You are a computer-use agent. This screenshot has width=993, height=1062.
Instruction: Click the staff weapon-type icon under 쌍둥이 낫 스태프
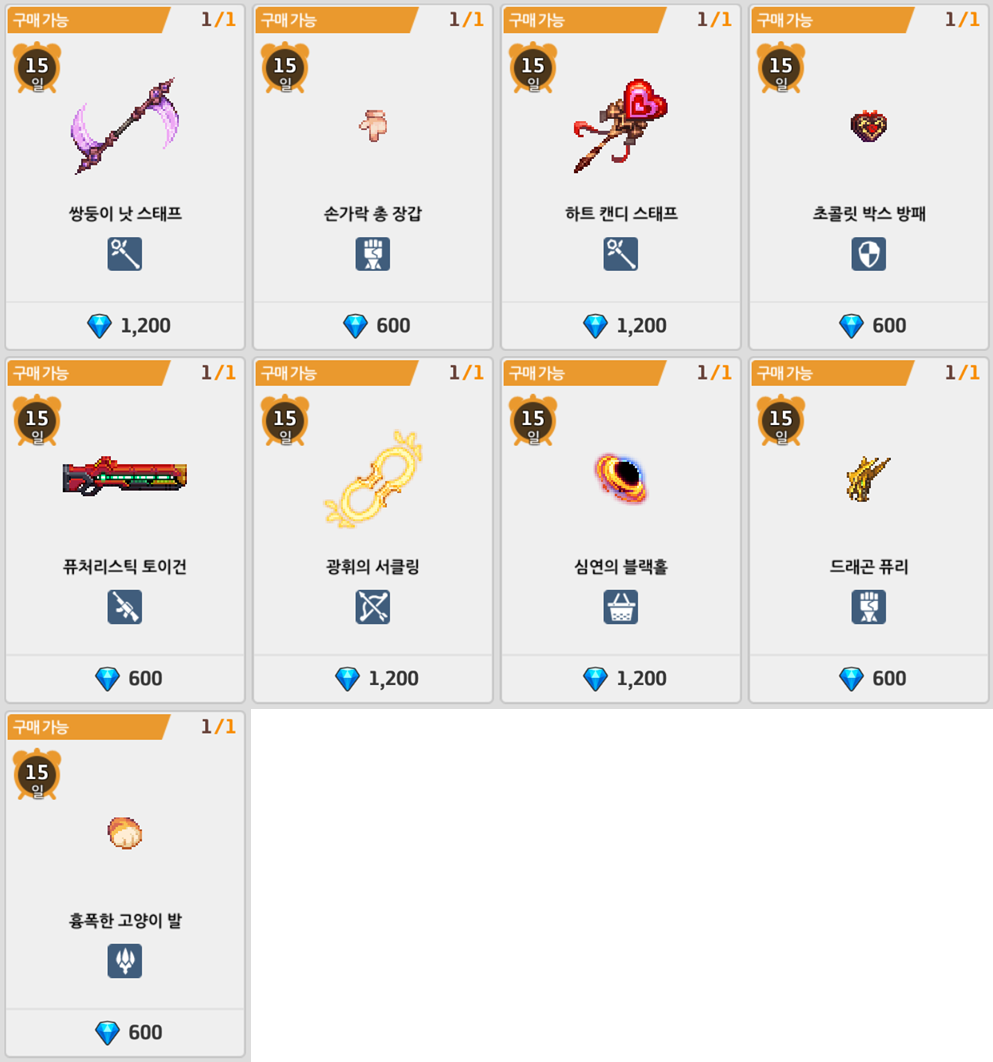pos(125,254)
